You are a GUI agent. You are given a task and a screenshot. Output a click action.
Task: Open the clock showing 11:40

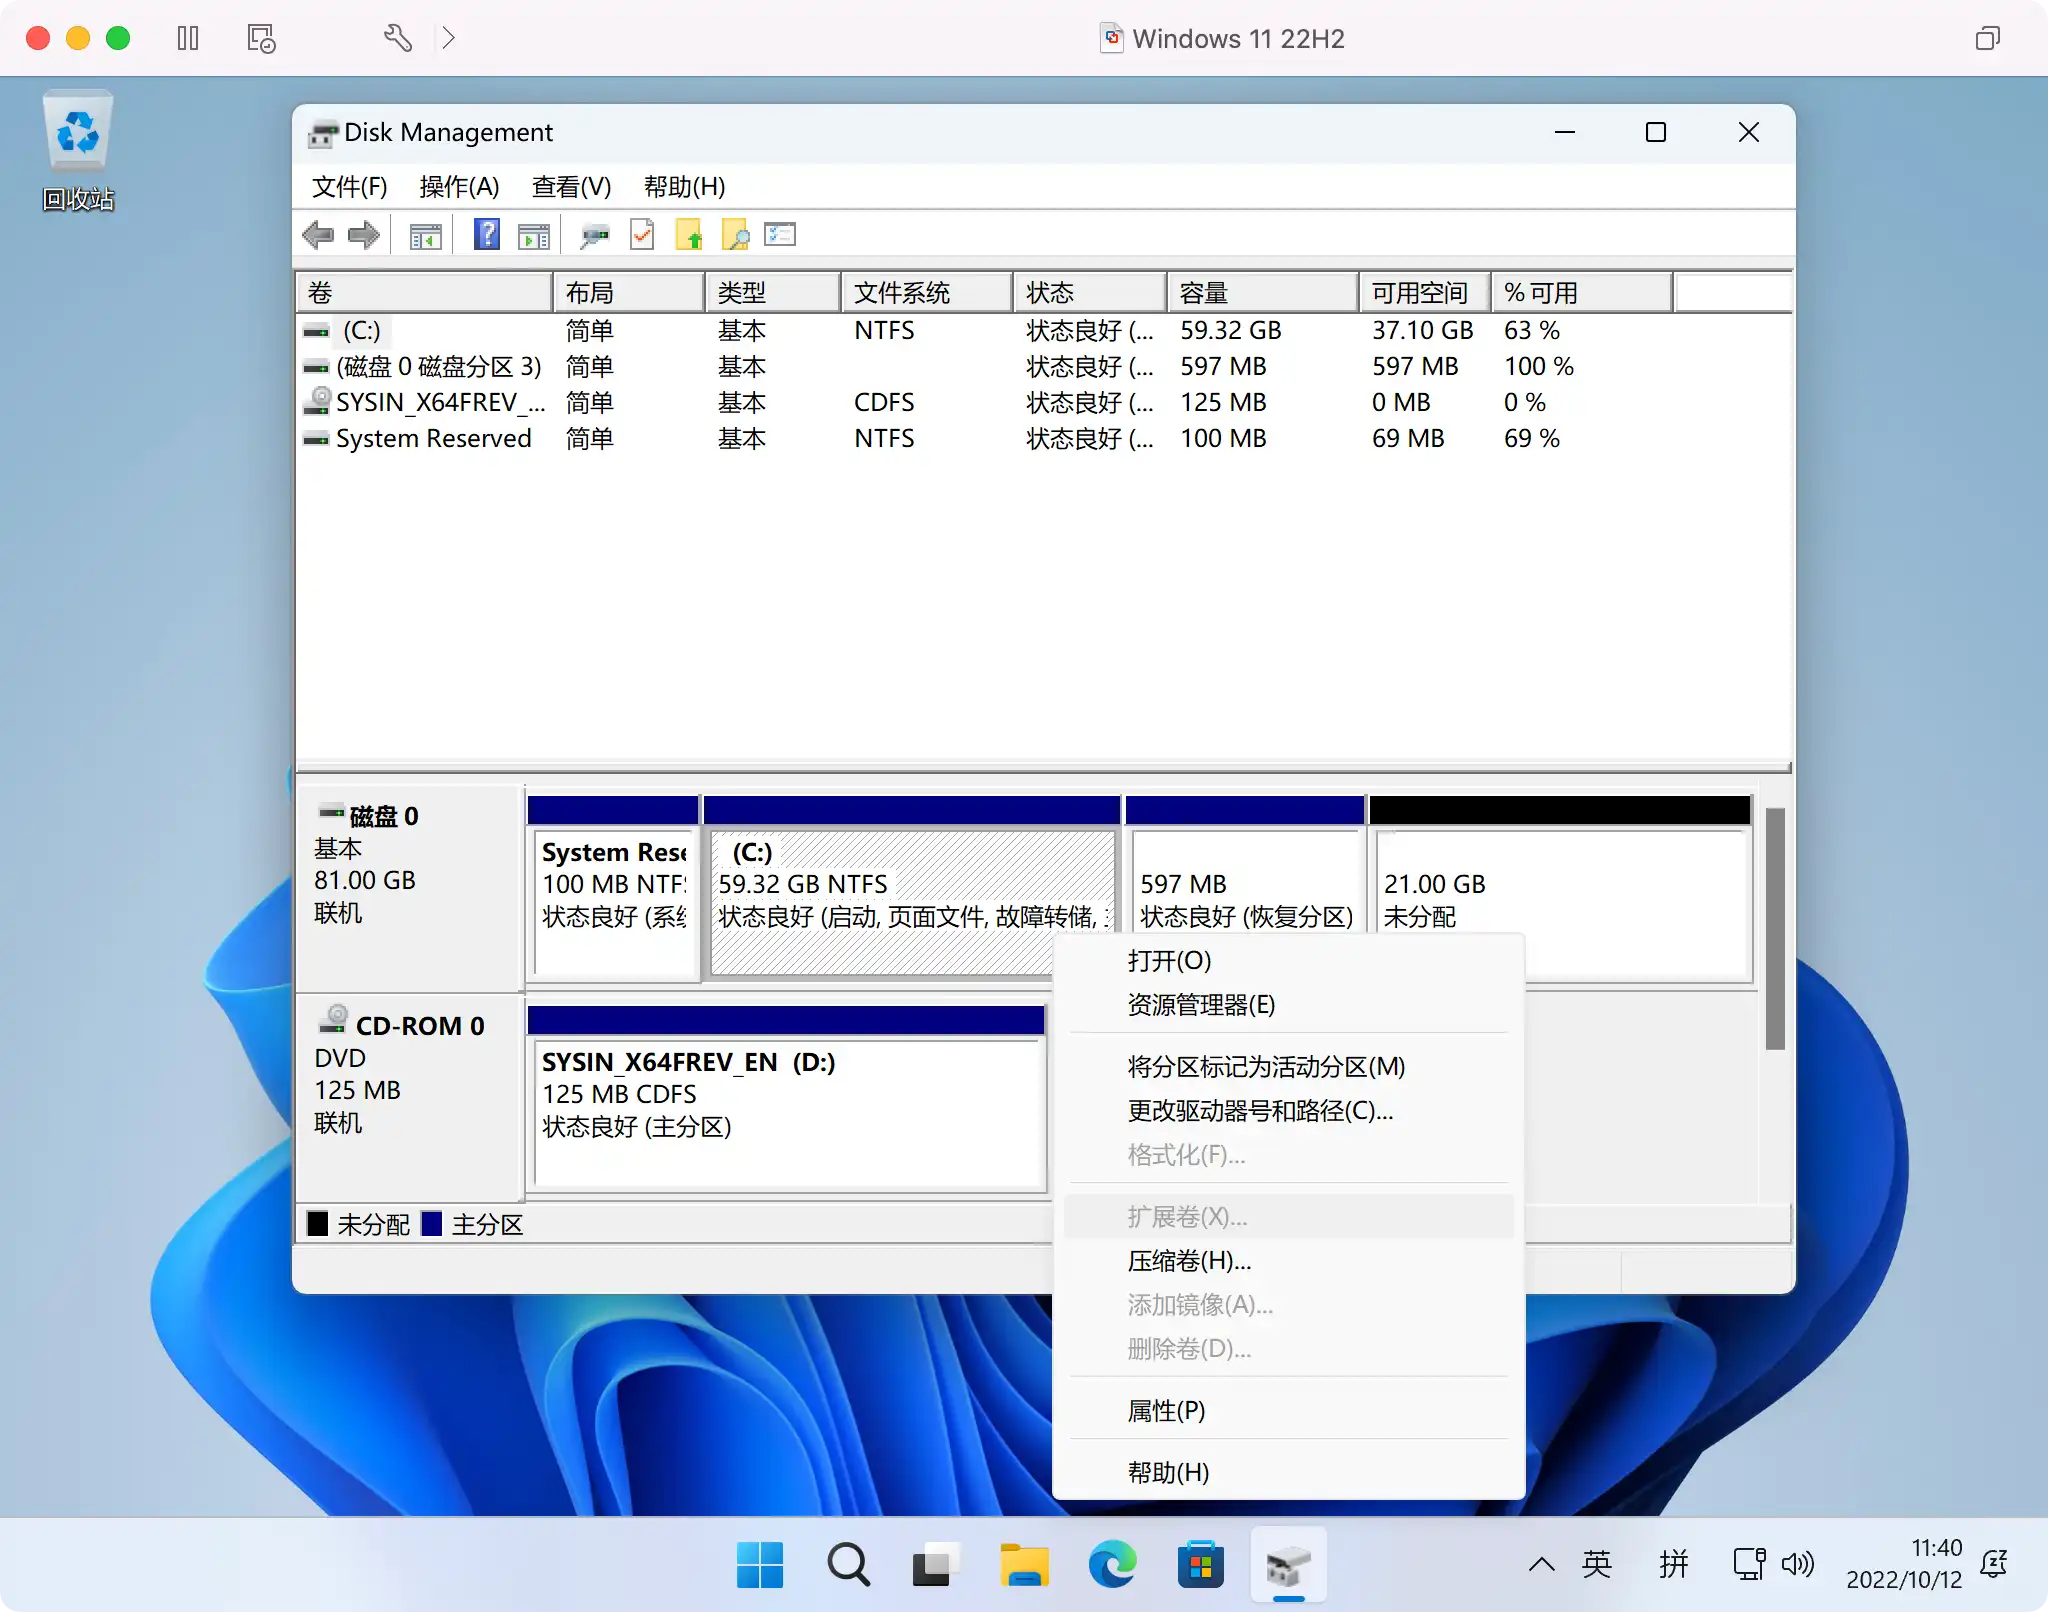[x=1904, y=1564]
